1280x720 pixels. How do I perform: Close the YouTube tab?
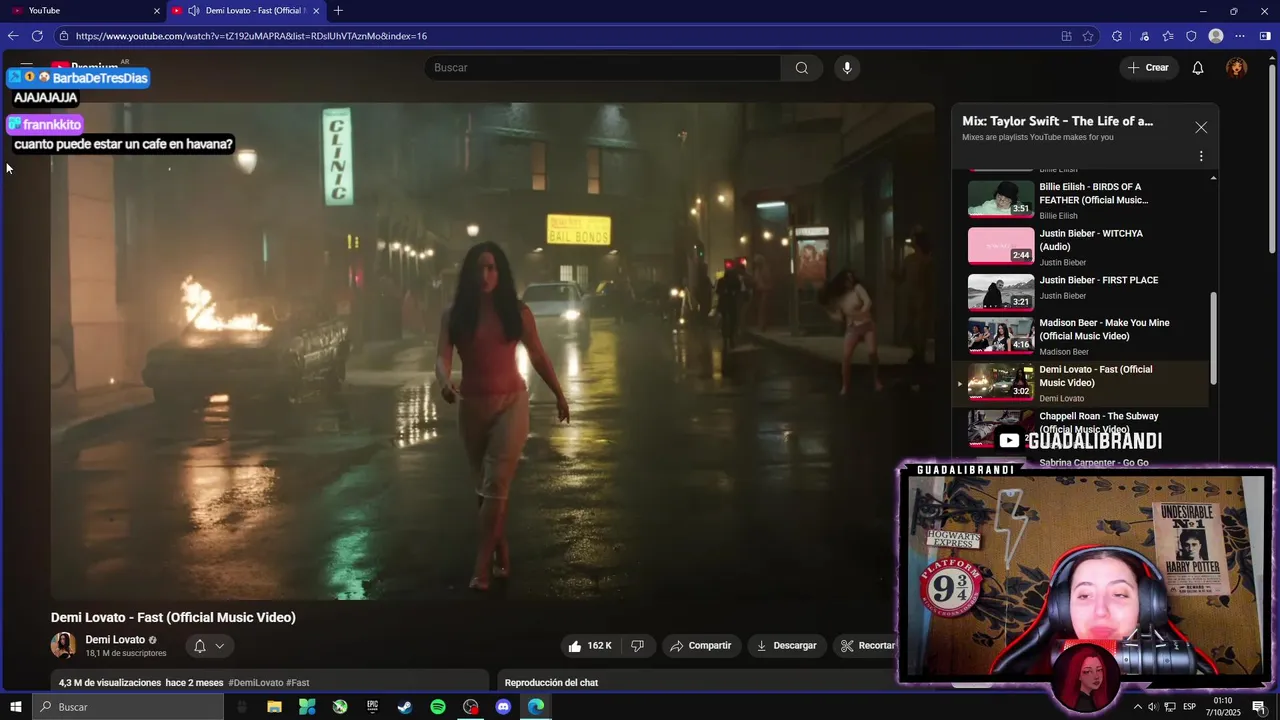tap(156, 11)
